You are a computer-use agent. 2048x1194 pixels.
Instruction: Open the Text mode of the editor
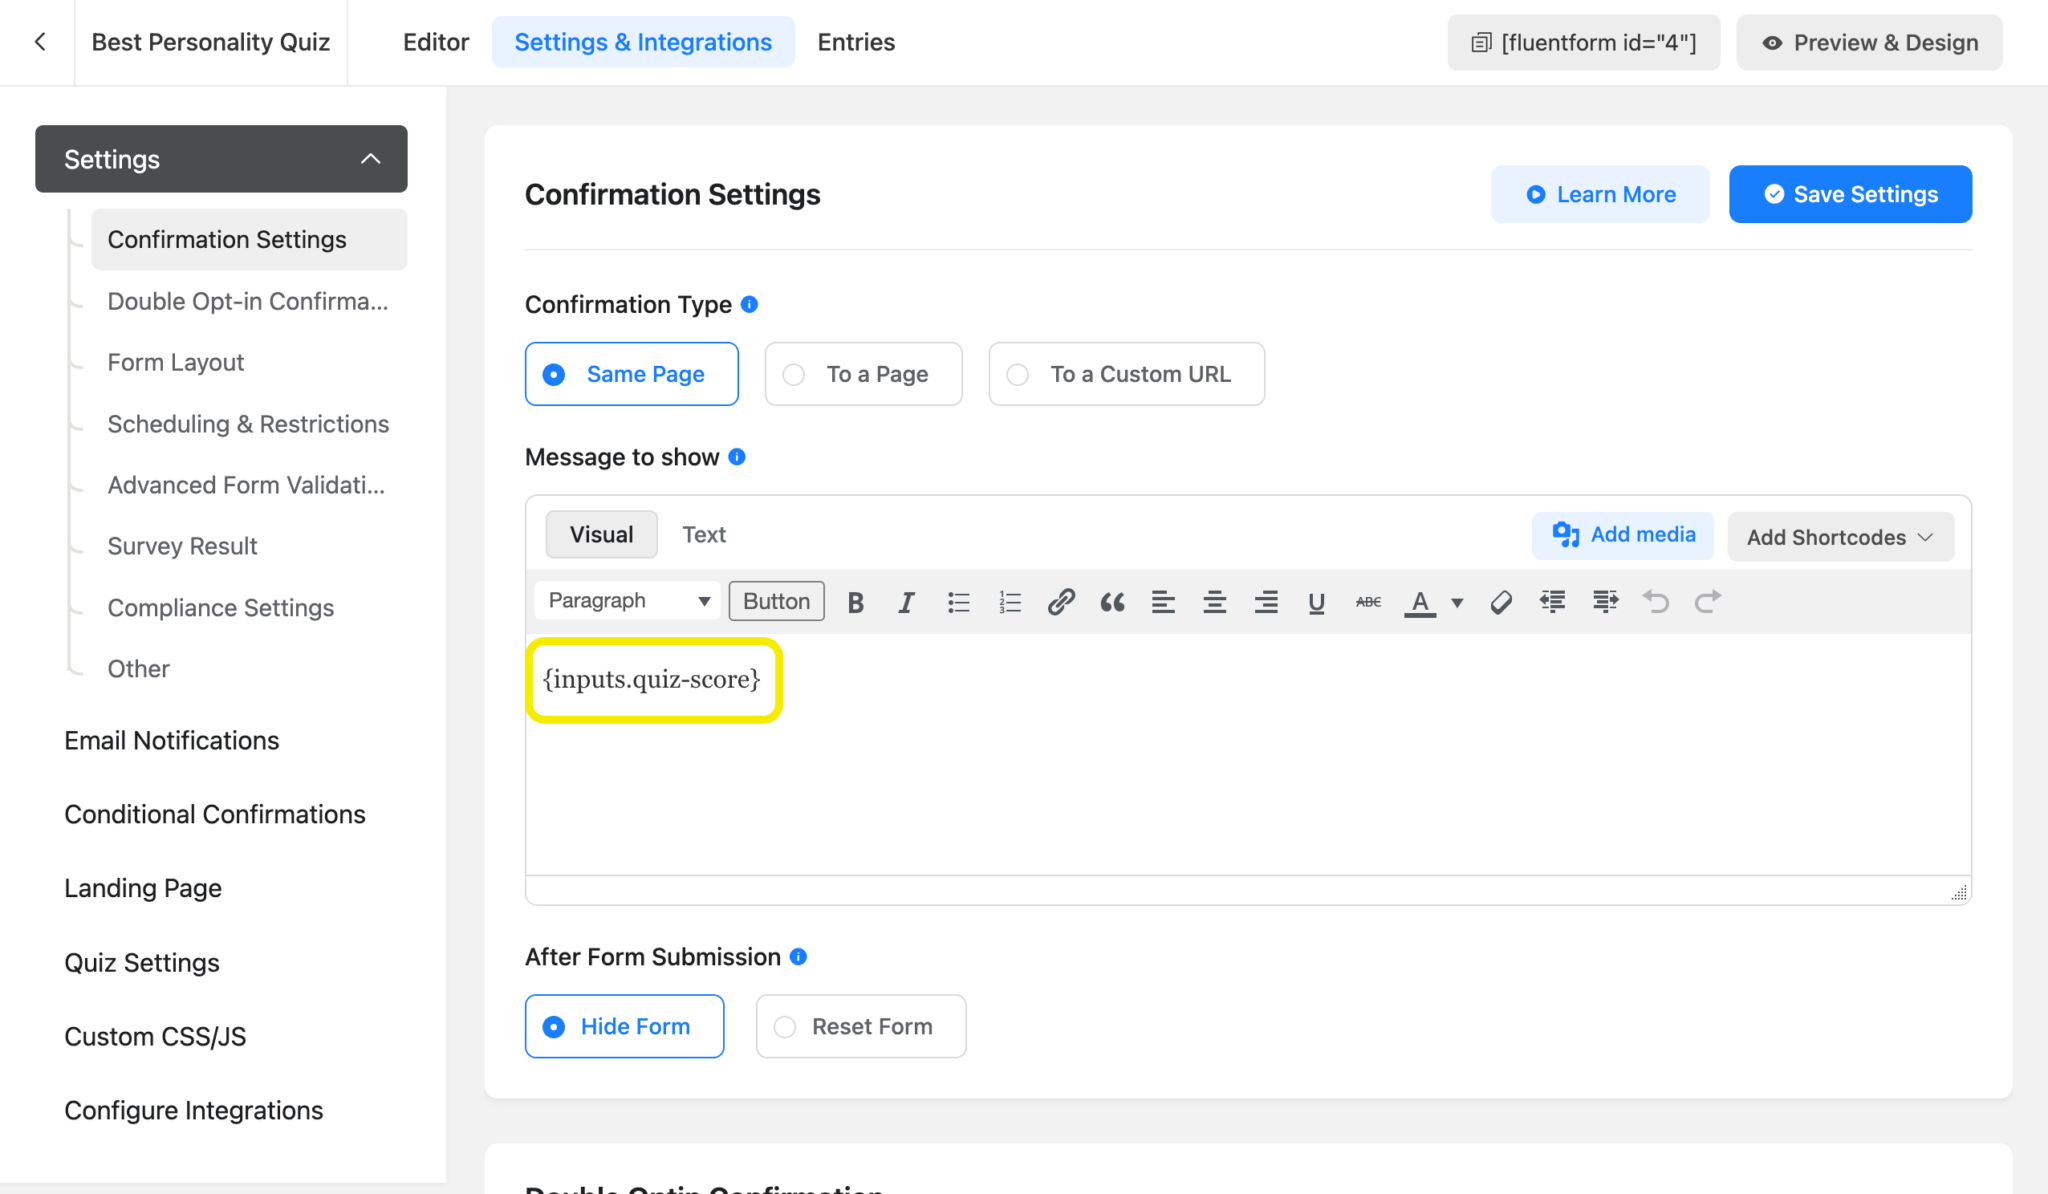tap(704, 534)
